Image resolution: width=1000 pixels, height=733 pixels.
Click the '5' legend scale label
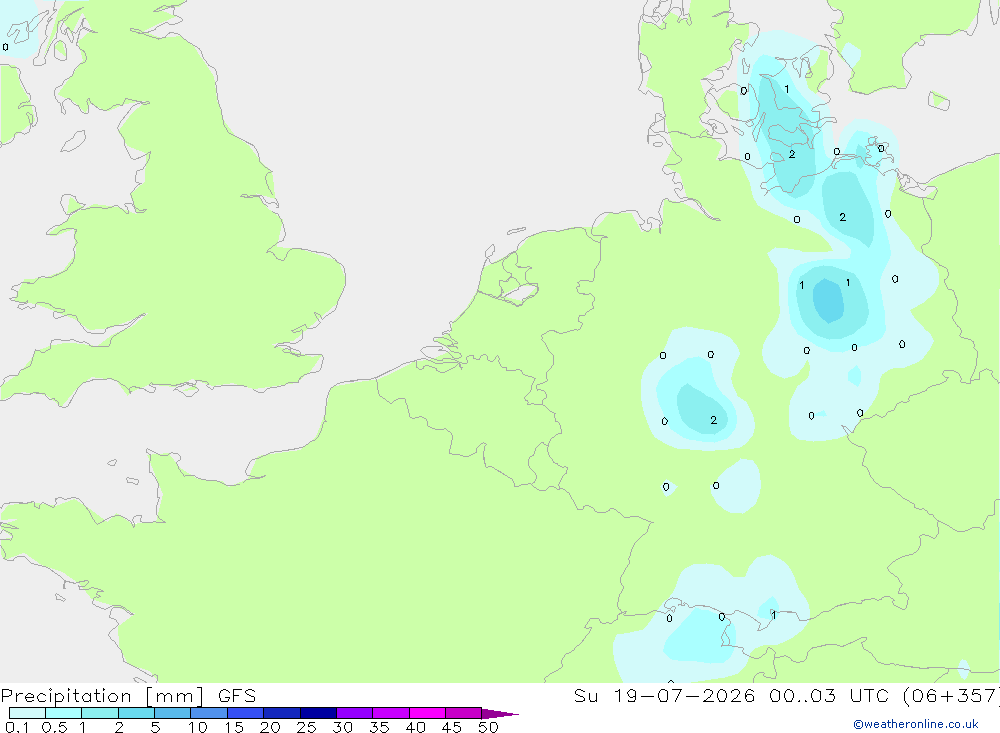(x=155, y=727)
